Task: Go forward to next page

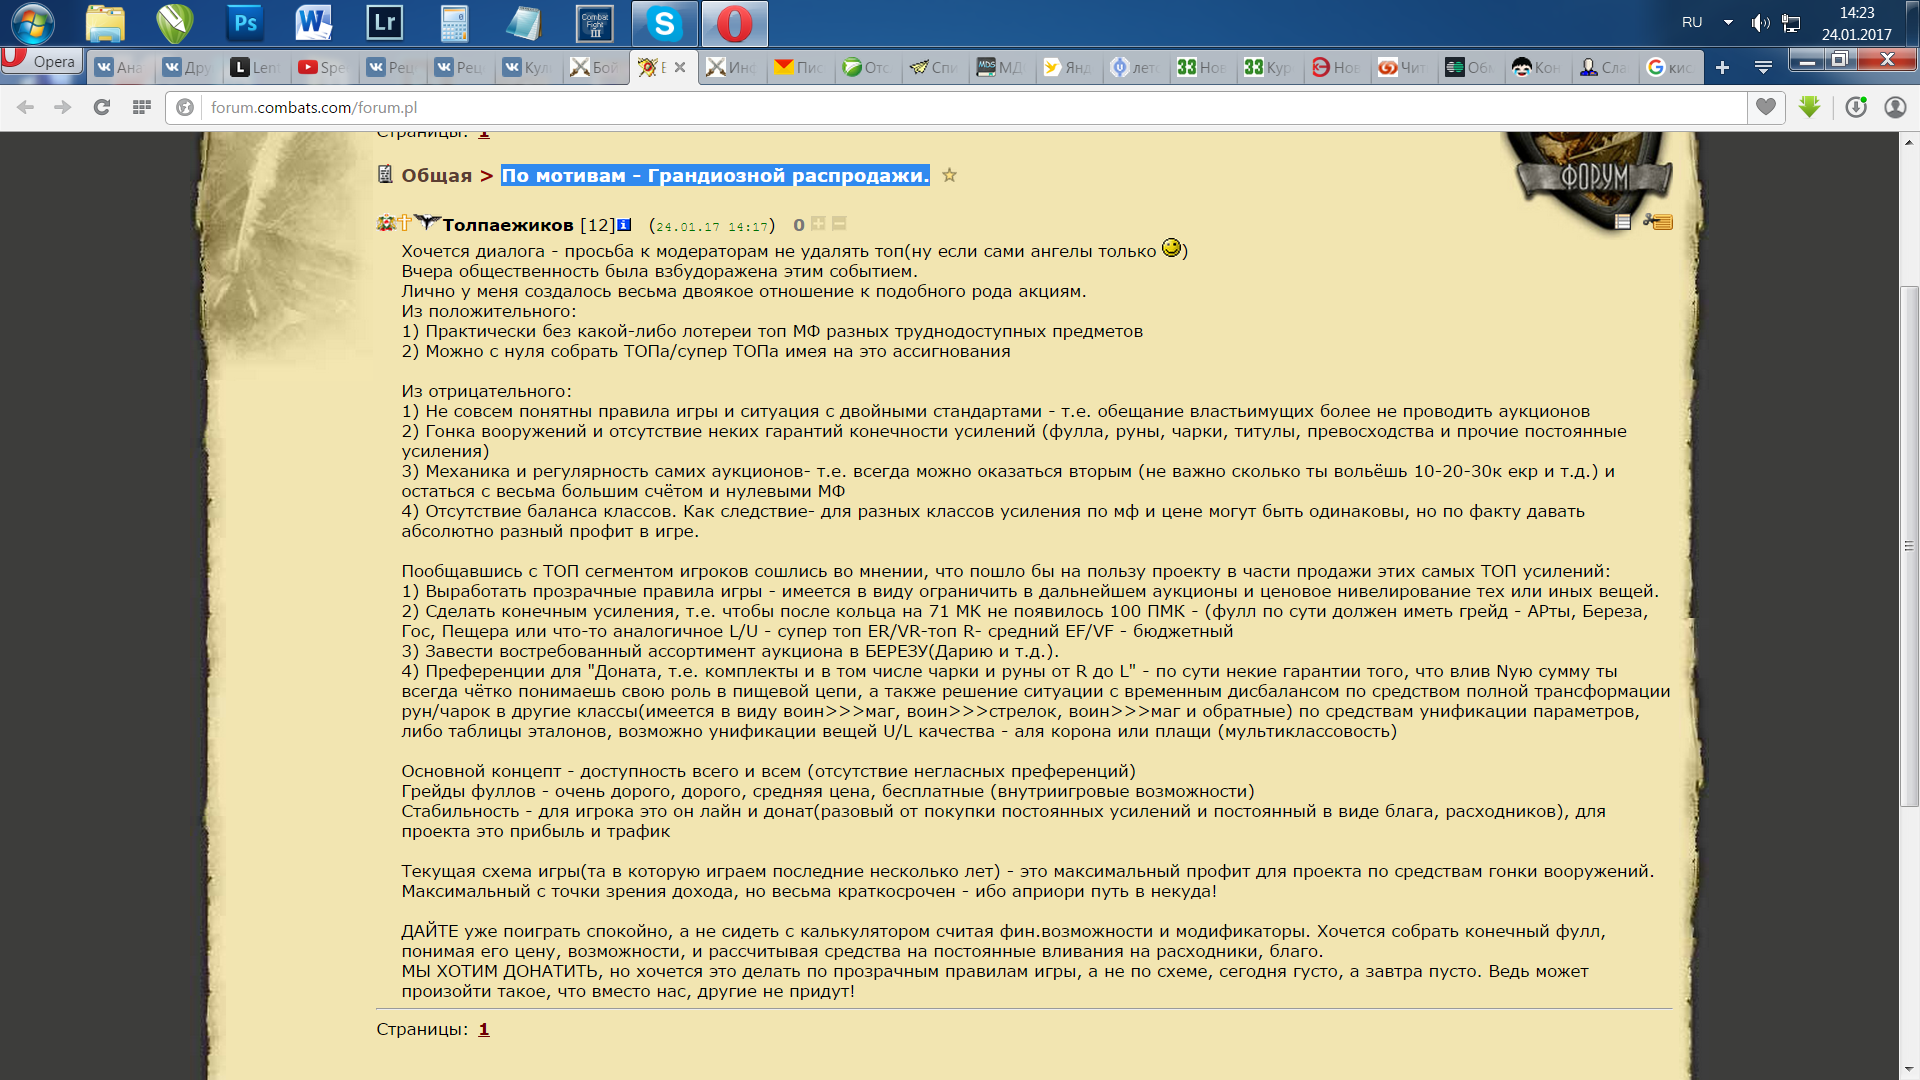Action: pos(63,107)
